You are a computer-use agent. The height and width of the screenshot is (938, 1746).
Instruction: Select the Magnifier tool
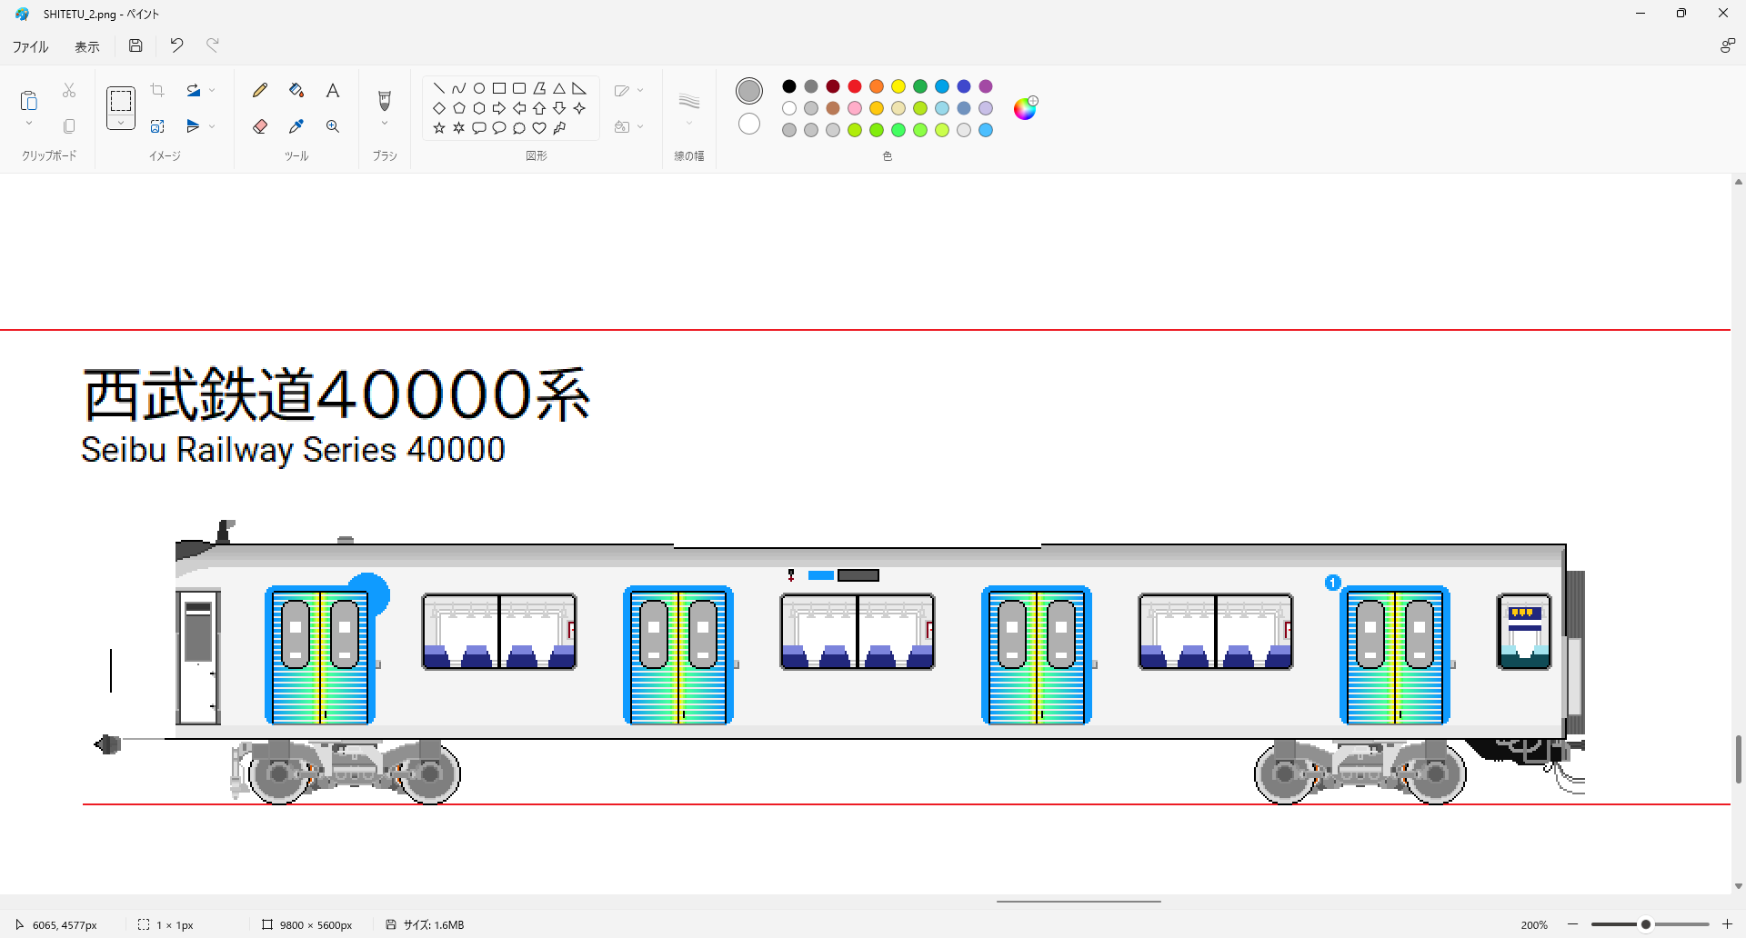pos(333,127)
